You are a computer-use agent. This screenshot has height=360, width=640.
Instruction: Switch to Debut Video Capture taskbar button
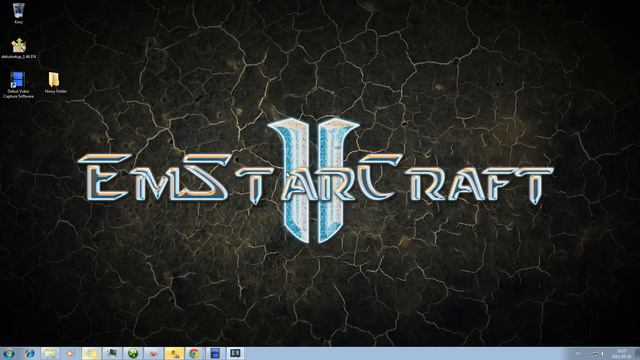pyautogui.click(x=215, y=353)
